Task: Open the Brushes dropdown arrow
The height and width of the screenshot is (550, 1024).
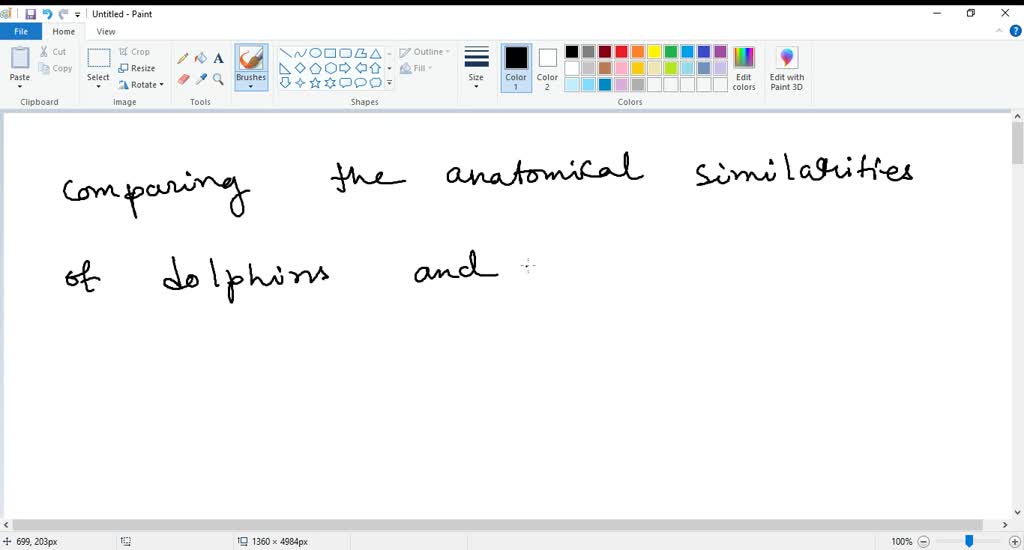Action: pos(251,87)
